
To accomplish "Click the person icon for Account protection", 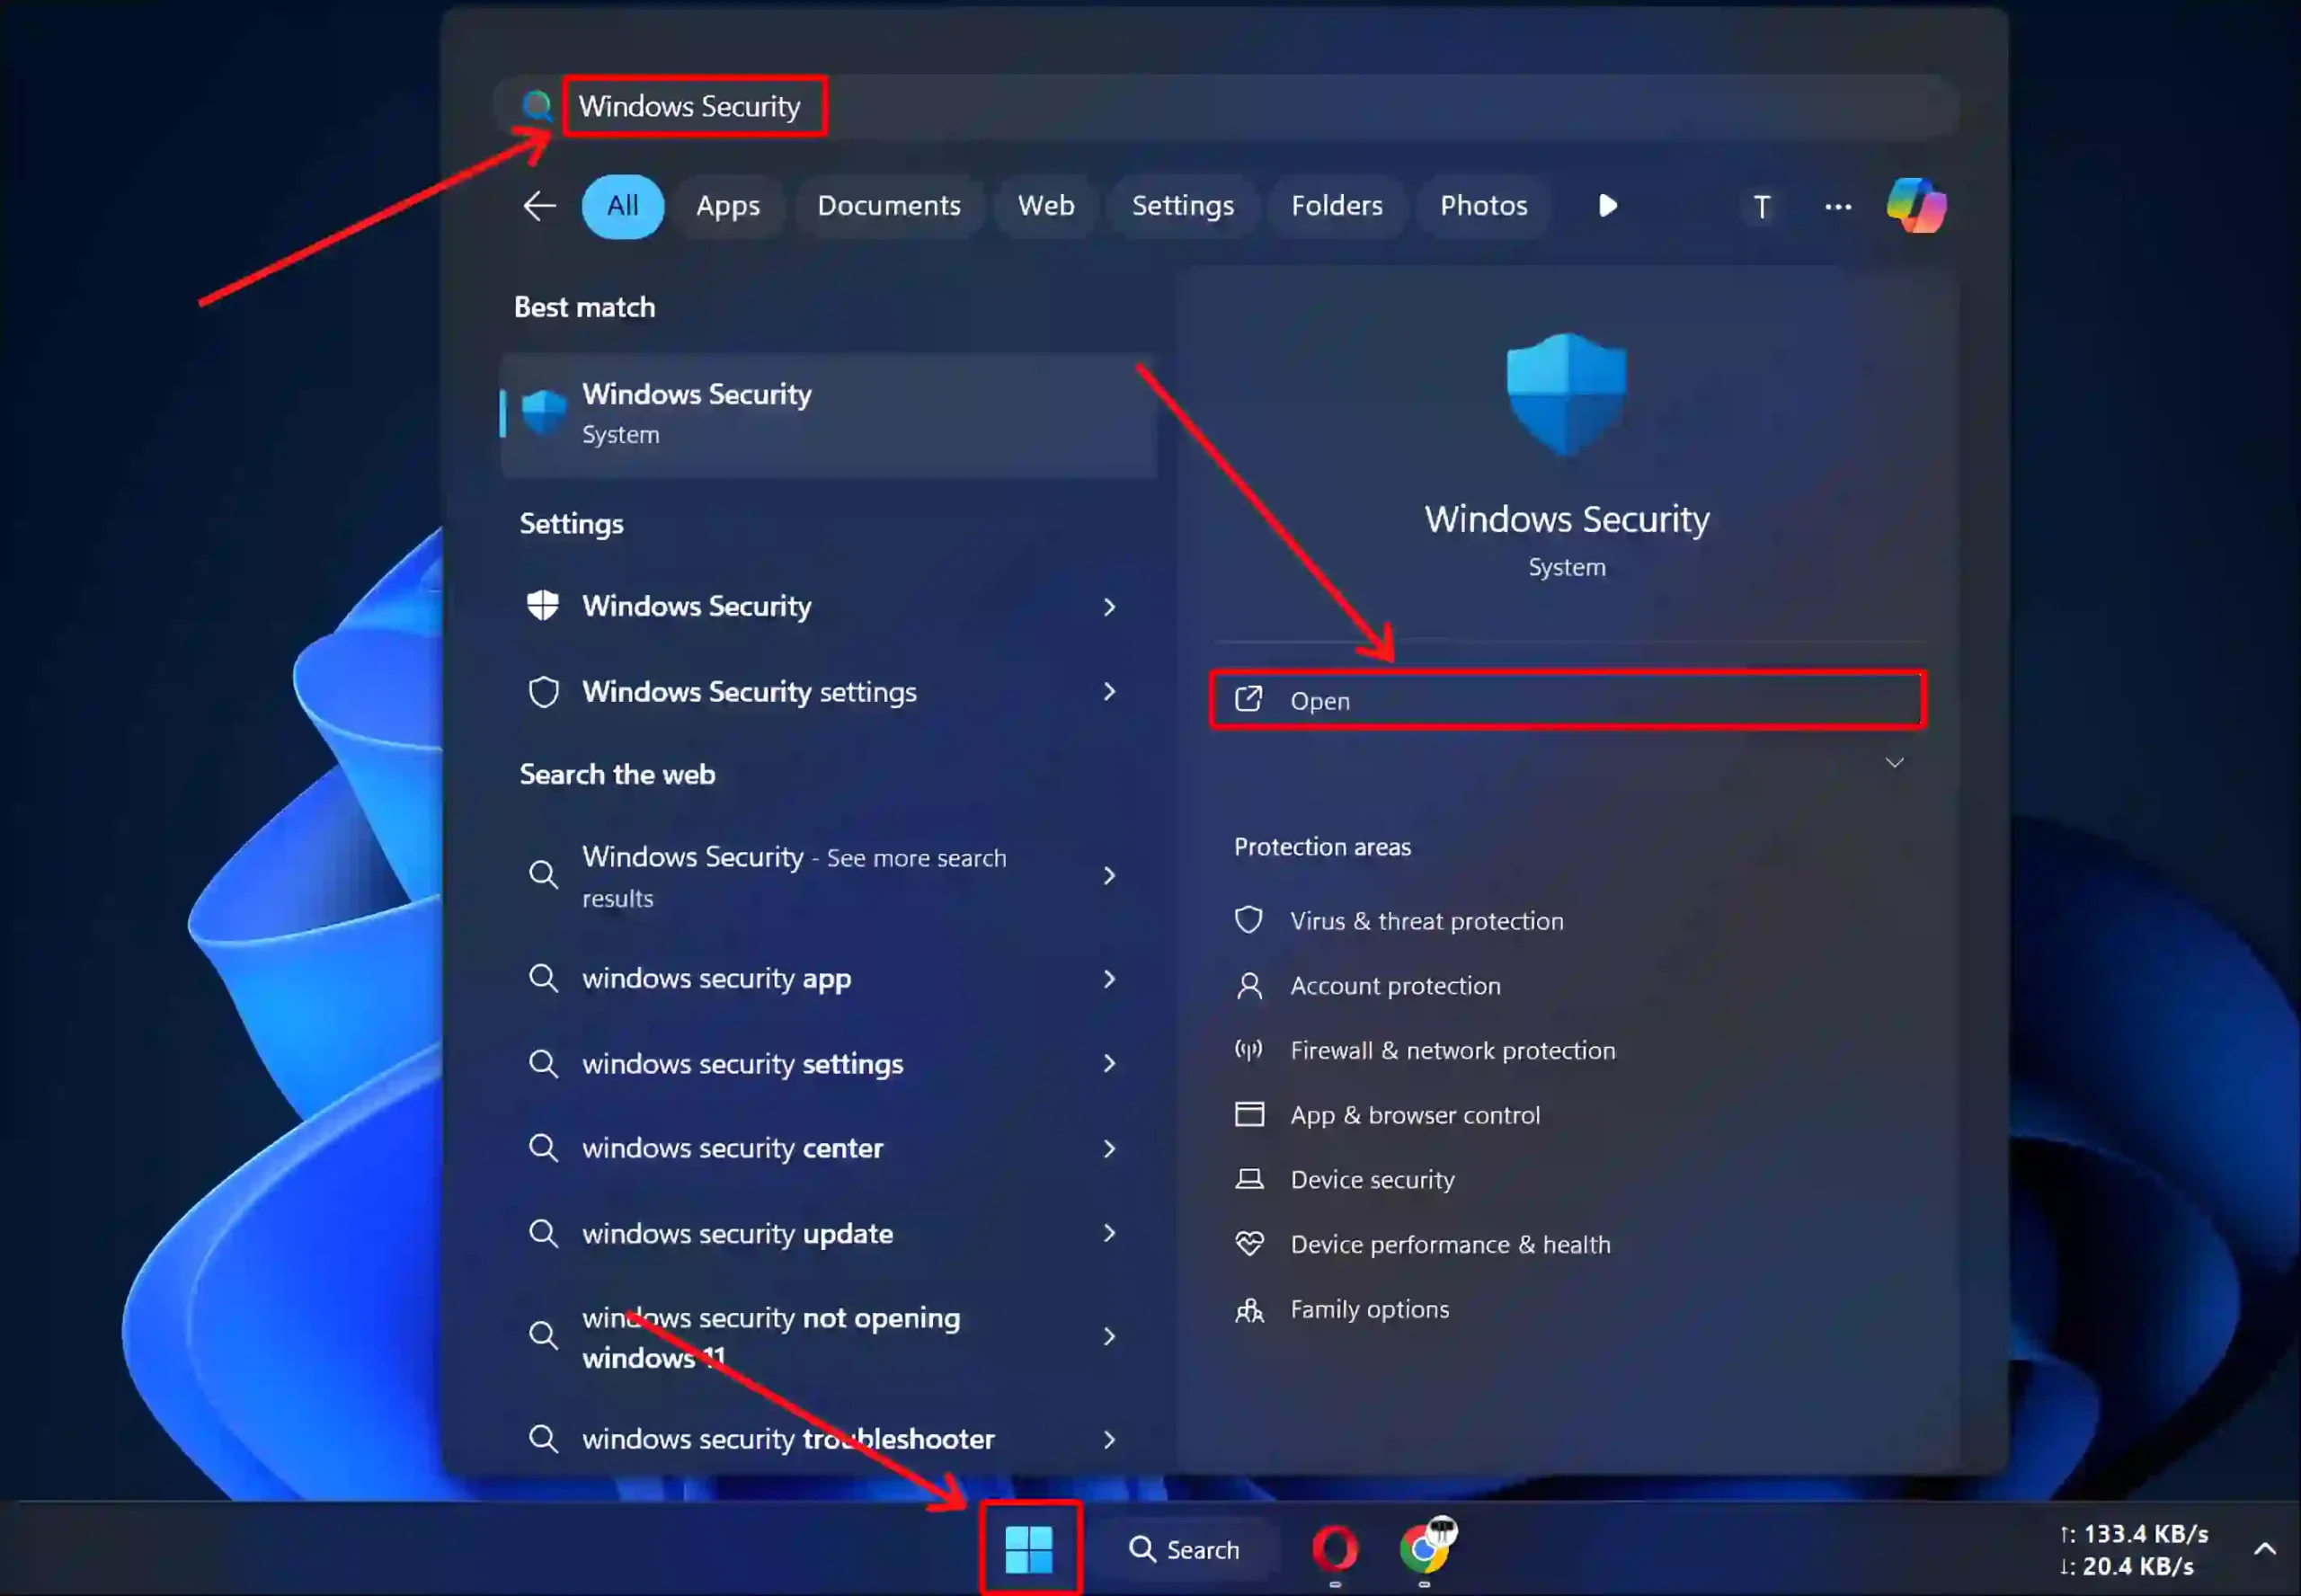I will [x=1249, y=986].
